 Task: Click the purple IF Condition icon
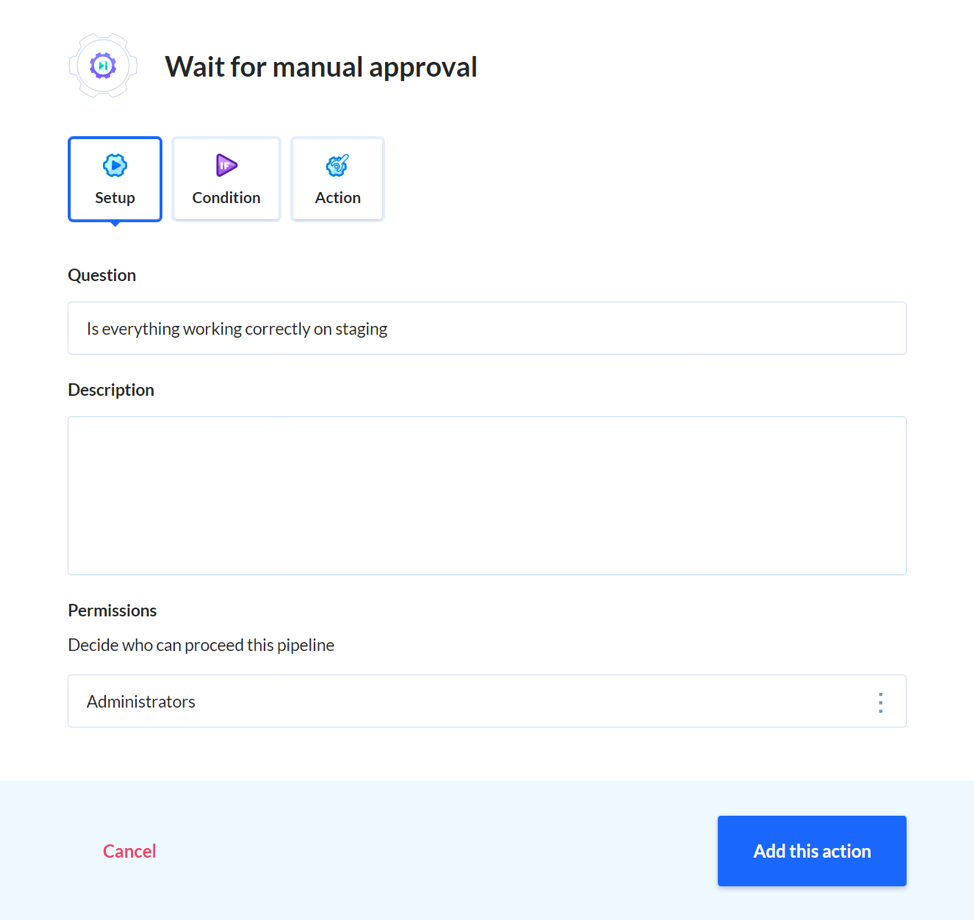coord(225,164)
